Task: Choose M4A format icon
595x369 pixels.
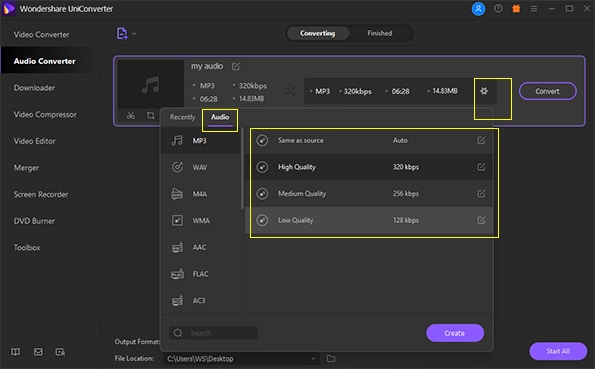Action: click(x=177, y=194)
